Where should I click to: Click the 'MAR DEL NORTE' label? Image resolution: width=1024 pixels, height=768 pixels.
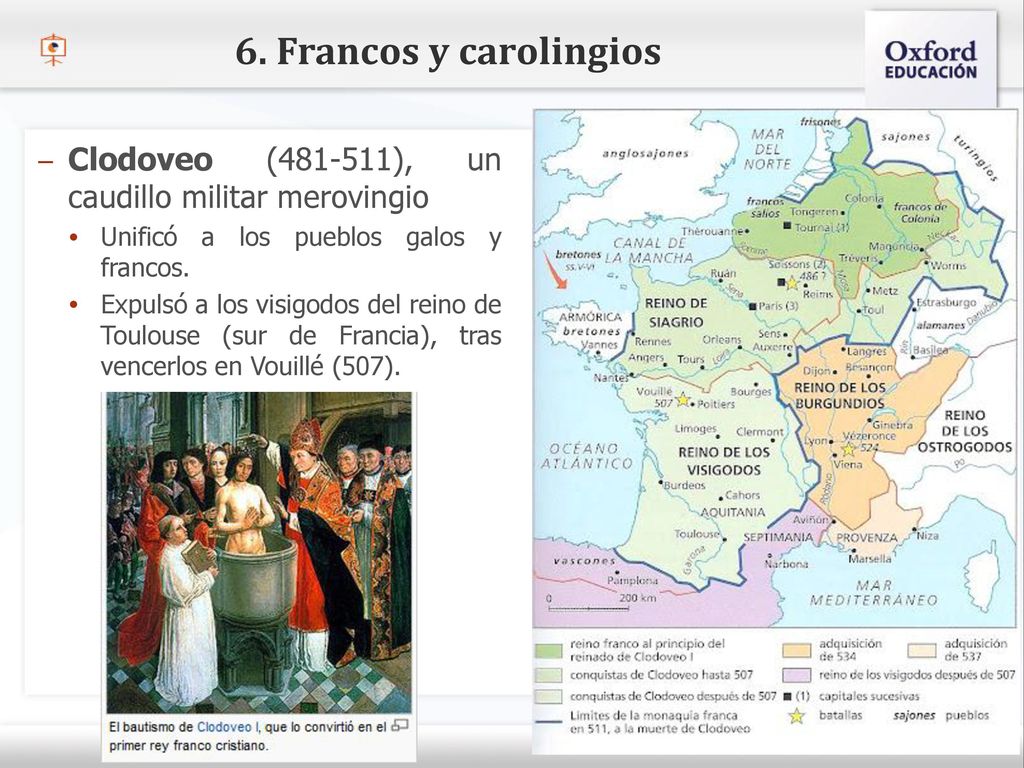tap(767, 149)
